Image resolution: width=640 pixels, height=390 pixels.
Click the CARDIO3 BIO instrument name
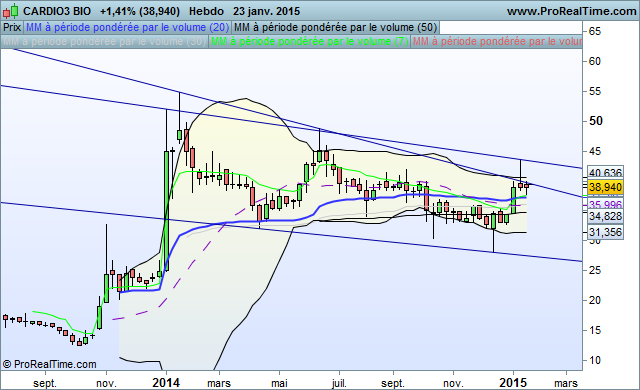pos(57,11)
